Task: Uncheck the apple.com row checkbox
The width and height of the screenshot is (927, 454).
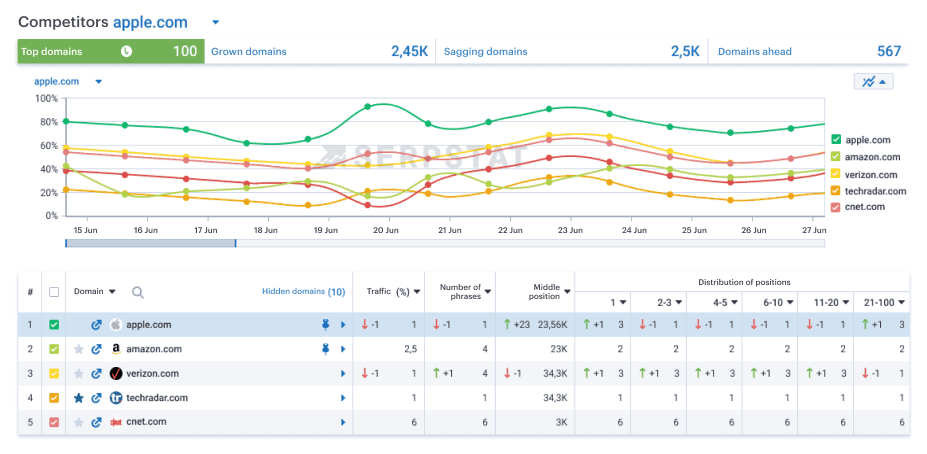Action: pyautogui.click(x=54, y=325)
